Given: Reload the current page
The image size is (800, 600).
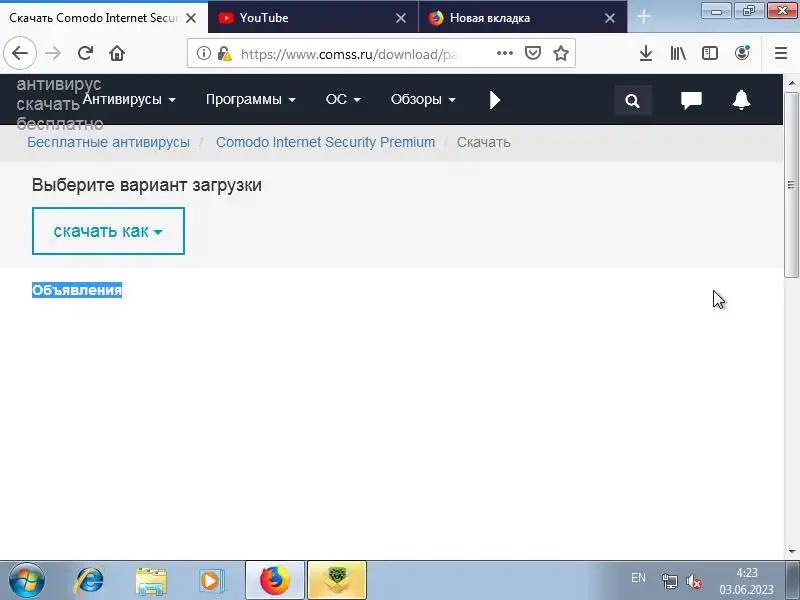Looking at the screenshot, I should pos(85,53).
